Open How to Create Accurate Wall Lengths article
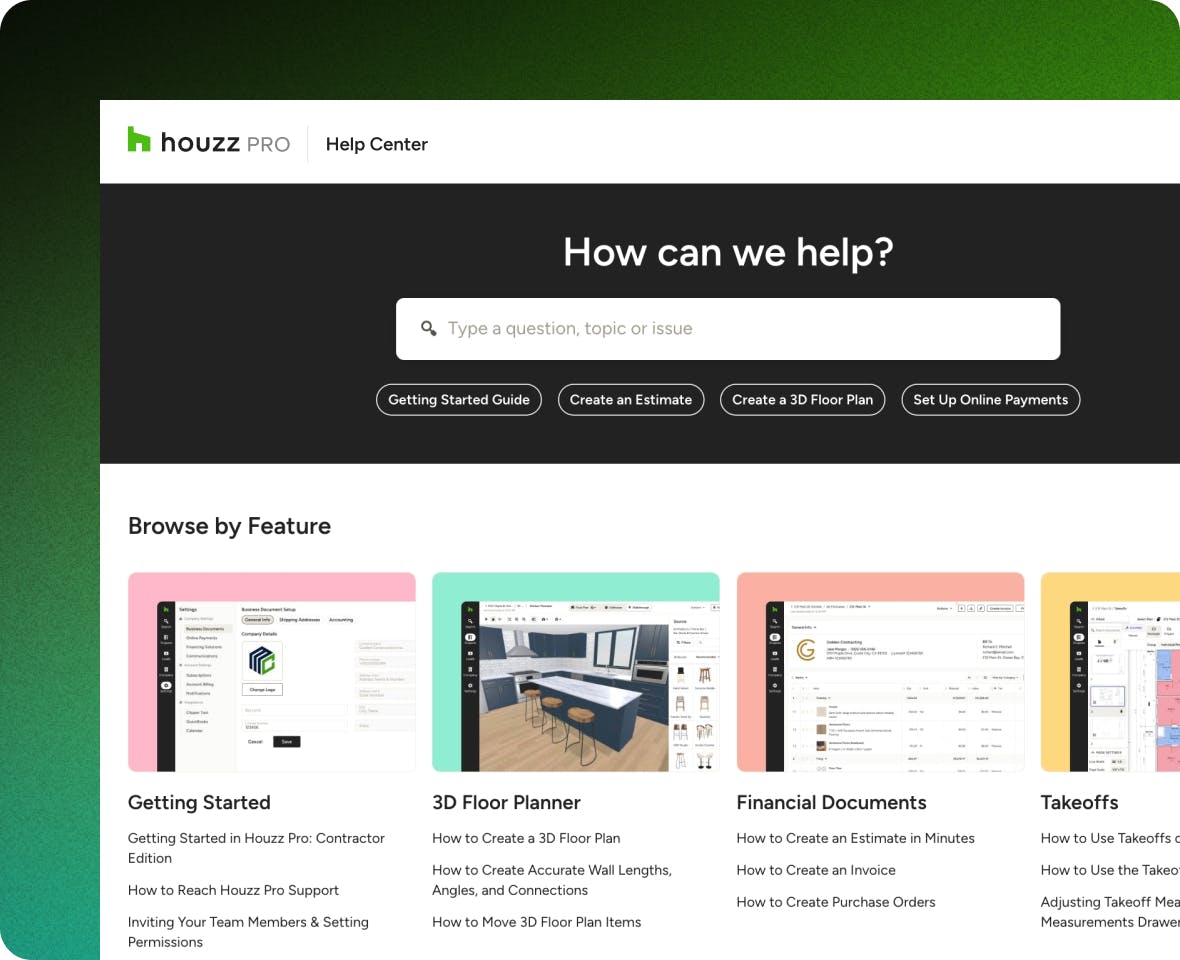Screen dimensions: 1180x960 (x=552, y=879)
